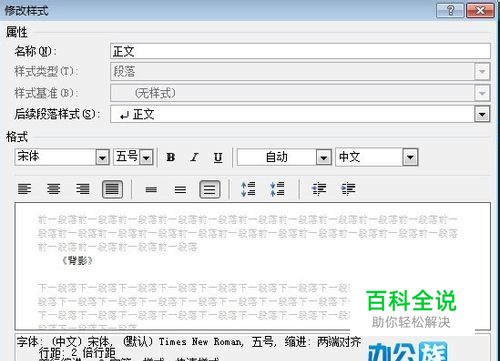Viewport: 500px width, 361px height.
Task: Click increase indent icon
Action: [x=348, y=189]
